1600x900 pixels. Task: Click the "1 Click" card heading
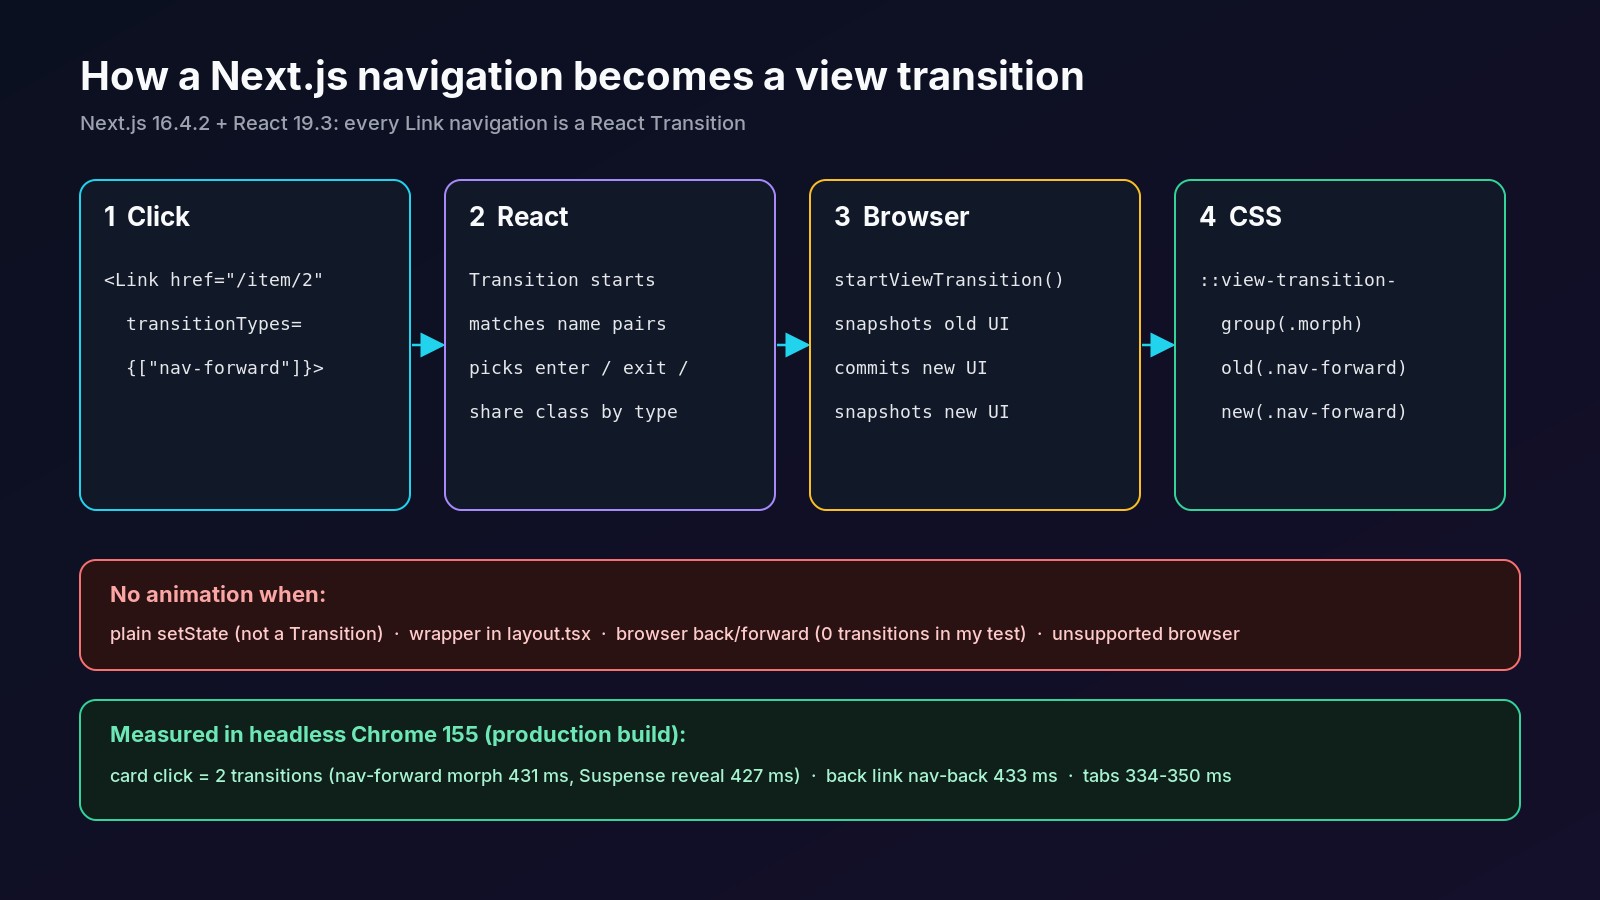[x=147, y=217]
